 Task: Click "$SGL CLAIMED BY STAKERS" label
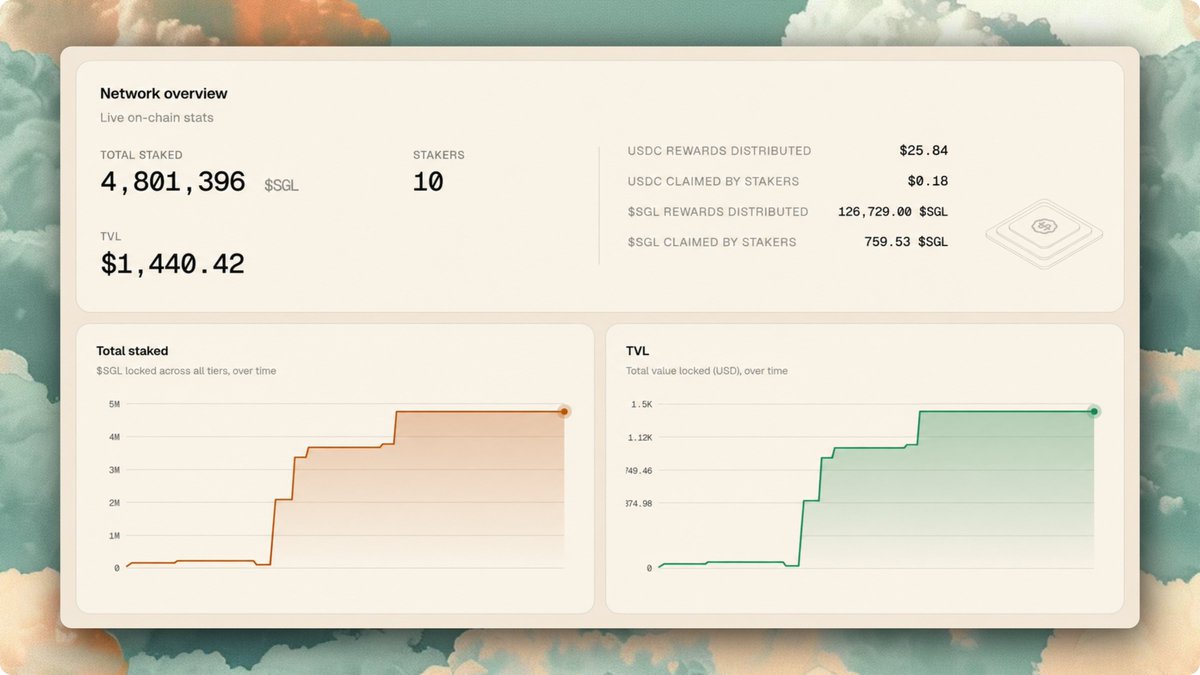[712, 242]
